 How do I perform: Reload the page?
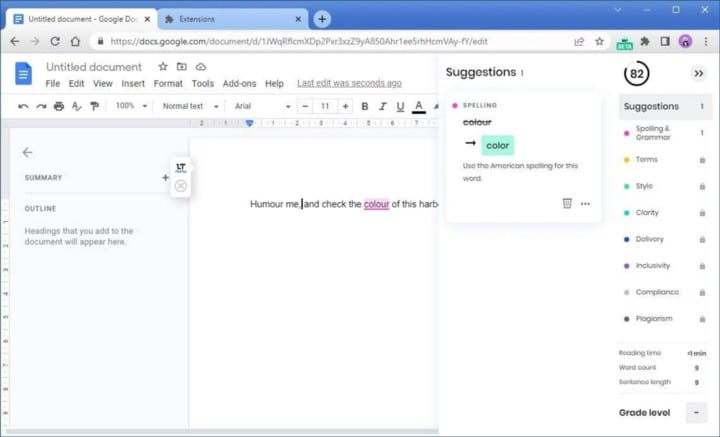pyautogui.click(x=55, y=41)
